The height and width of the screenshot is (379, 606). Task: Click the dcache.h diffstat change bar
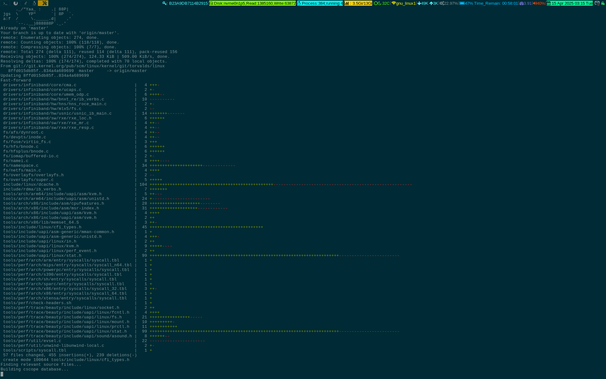281,184
